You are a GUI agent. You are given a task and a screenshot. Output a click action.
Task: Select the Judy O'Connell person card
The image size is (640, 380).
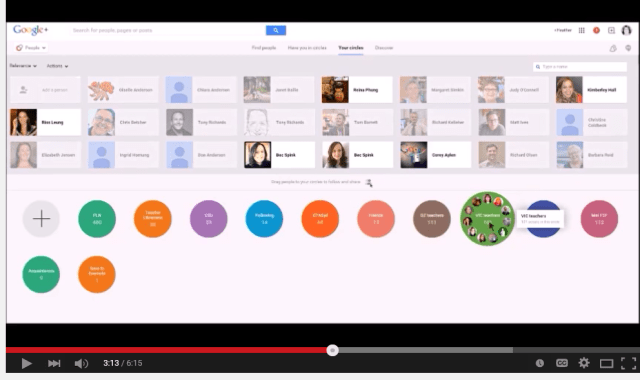513,90
